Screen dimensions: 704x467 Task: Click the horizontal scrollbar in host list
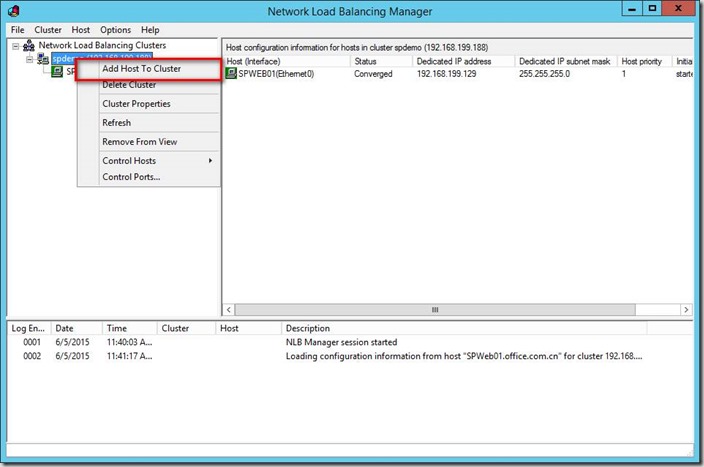[434, 310]
